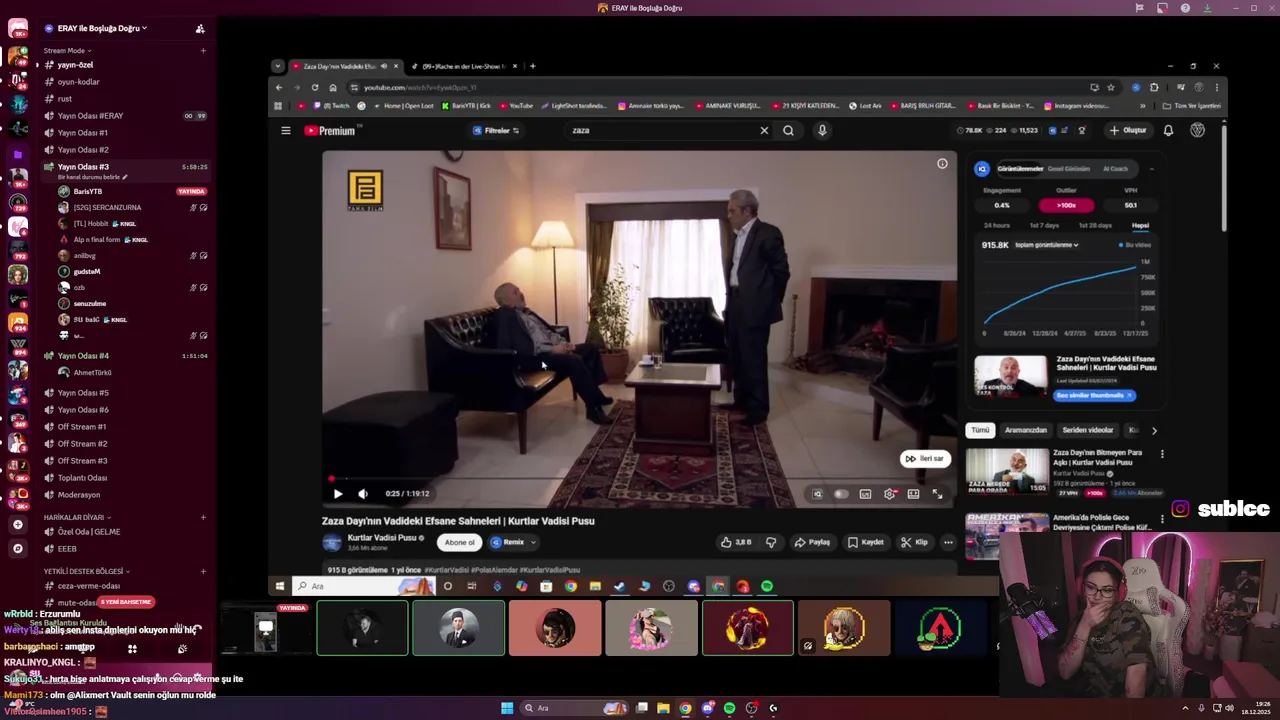Screen dimensions: 1280x720
Task: Open the Twitch bookmark
Action: (332, 106)
